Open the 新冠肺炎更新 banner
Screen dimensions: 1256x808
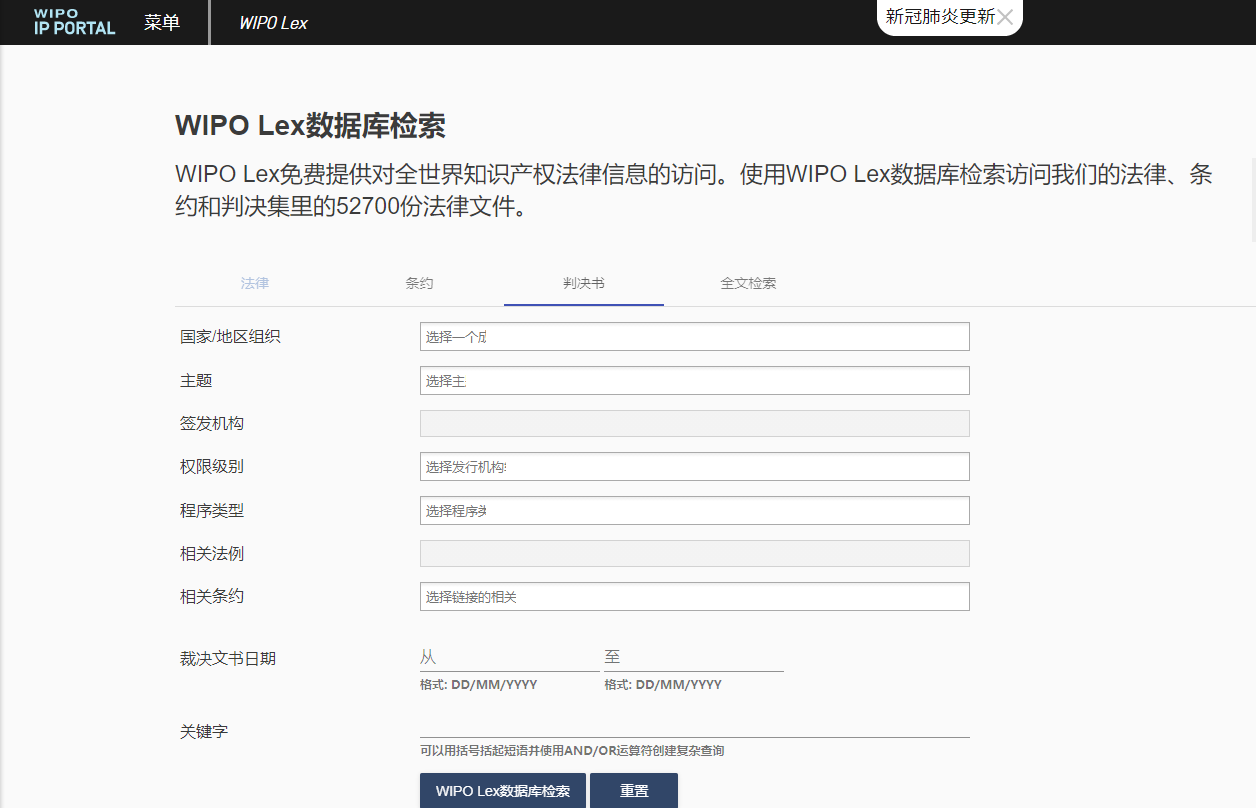[x=940, y=17]
